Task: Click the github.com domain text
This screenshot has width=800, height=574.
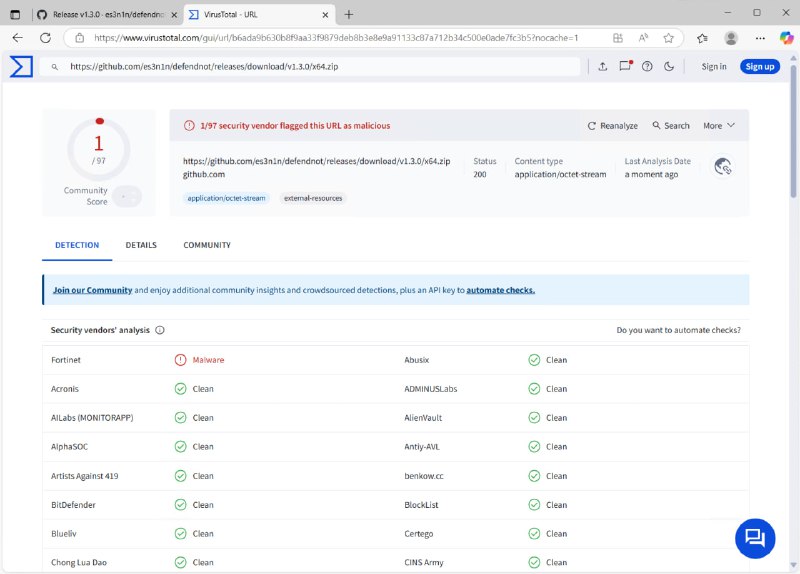Action: point(204,174)
